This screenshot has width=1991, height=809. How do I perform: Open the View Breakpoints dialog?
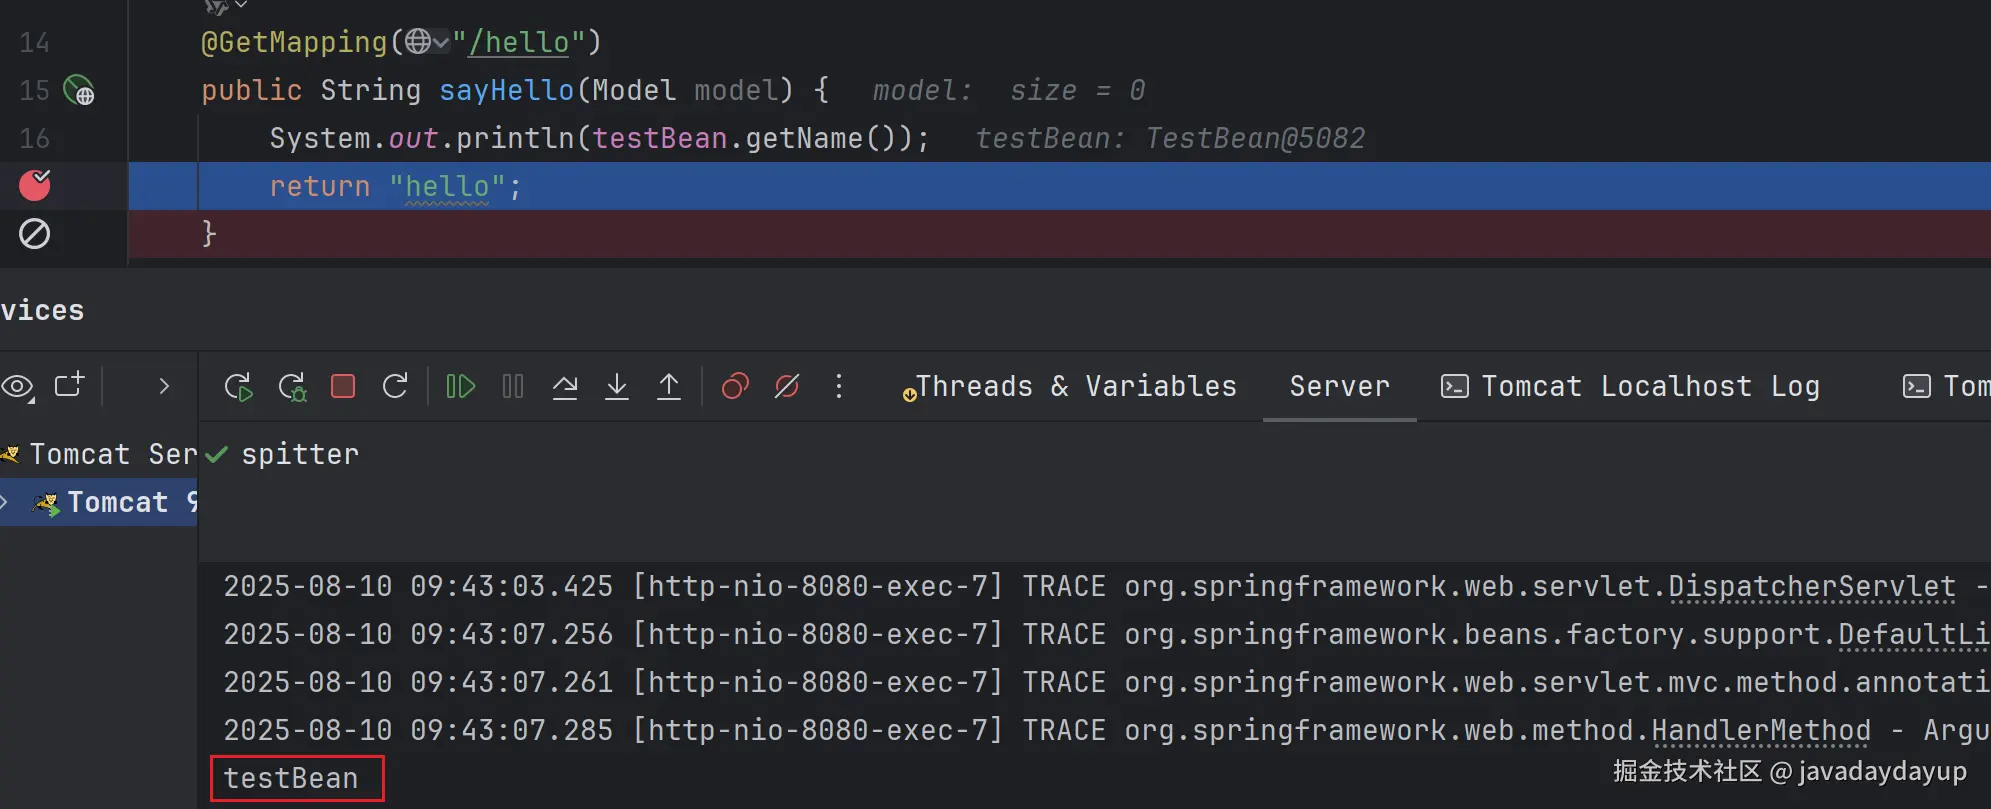(x=735, y=386)
